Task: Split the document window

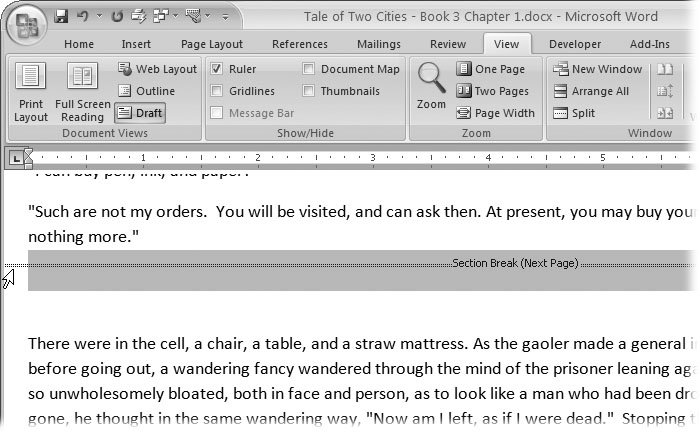Action: tap(574, 113)
